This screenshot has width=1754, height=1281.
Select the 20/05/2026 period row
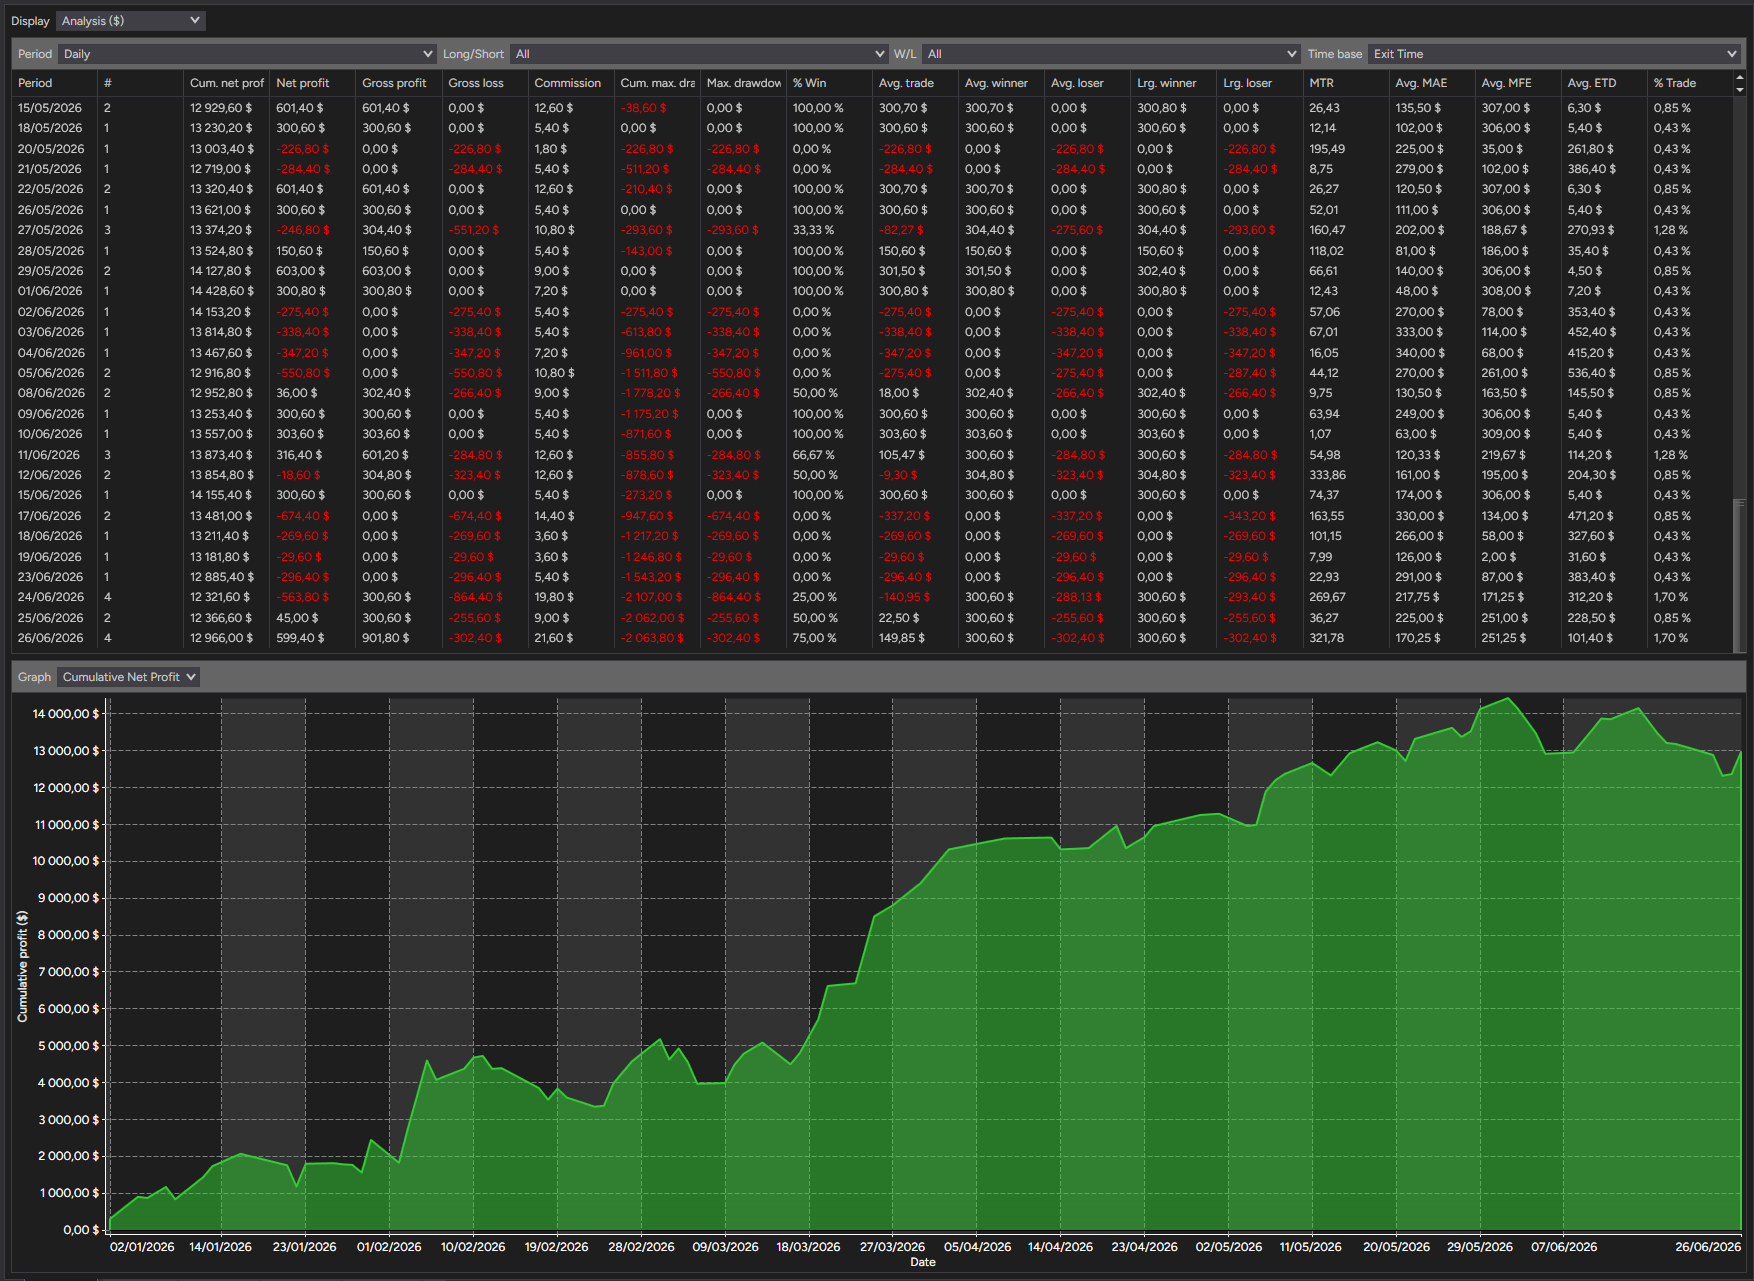(x=872, y=149)
